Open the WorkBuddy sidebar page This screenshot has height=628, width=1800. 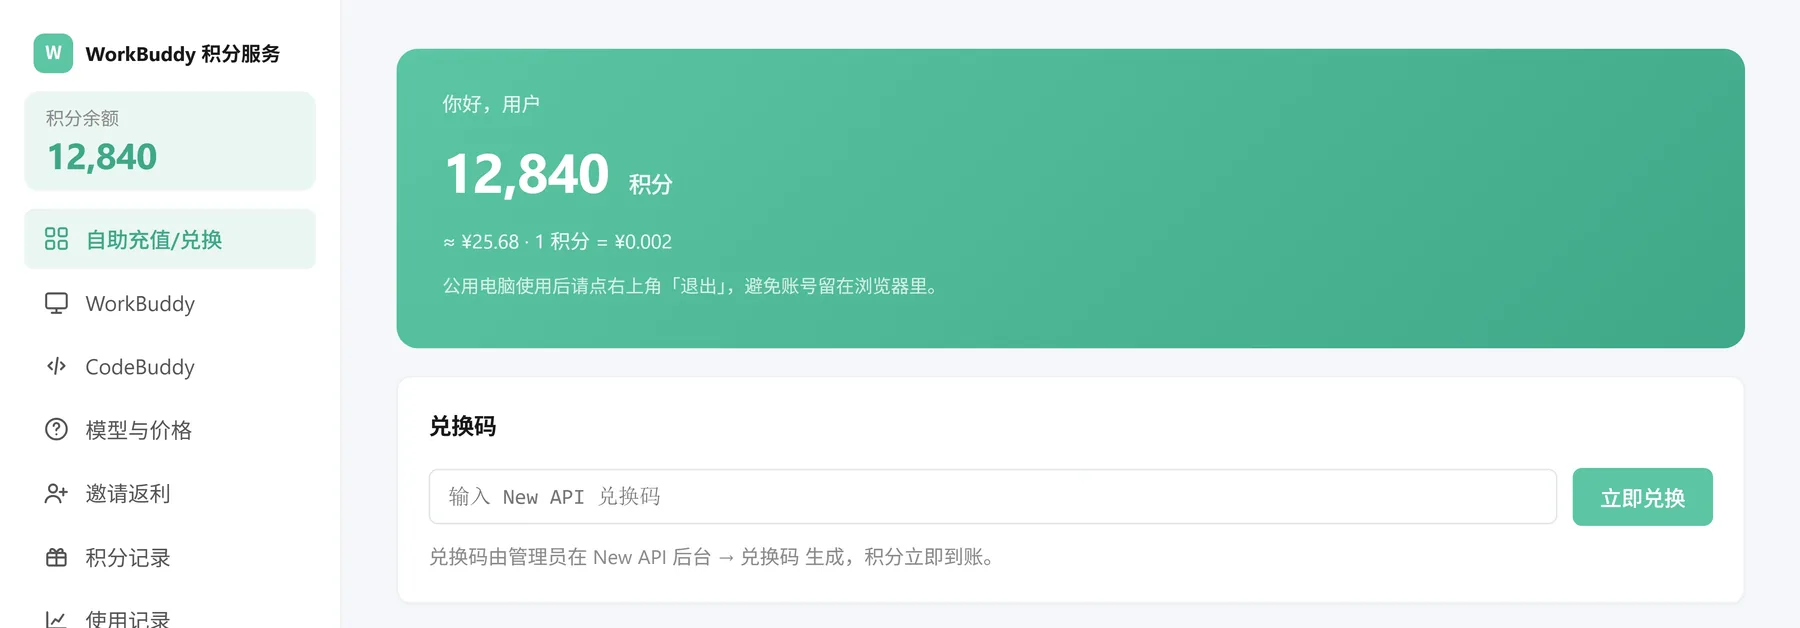point(170,303)
